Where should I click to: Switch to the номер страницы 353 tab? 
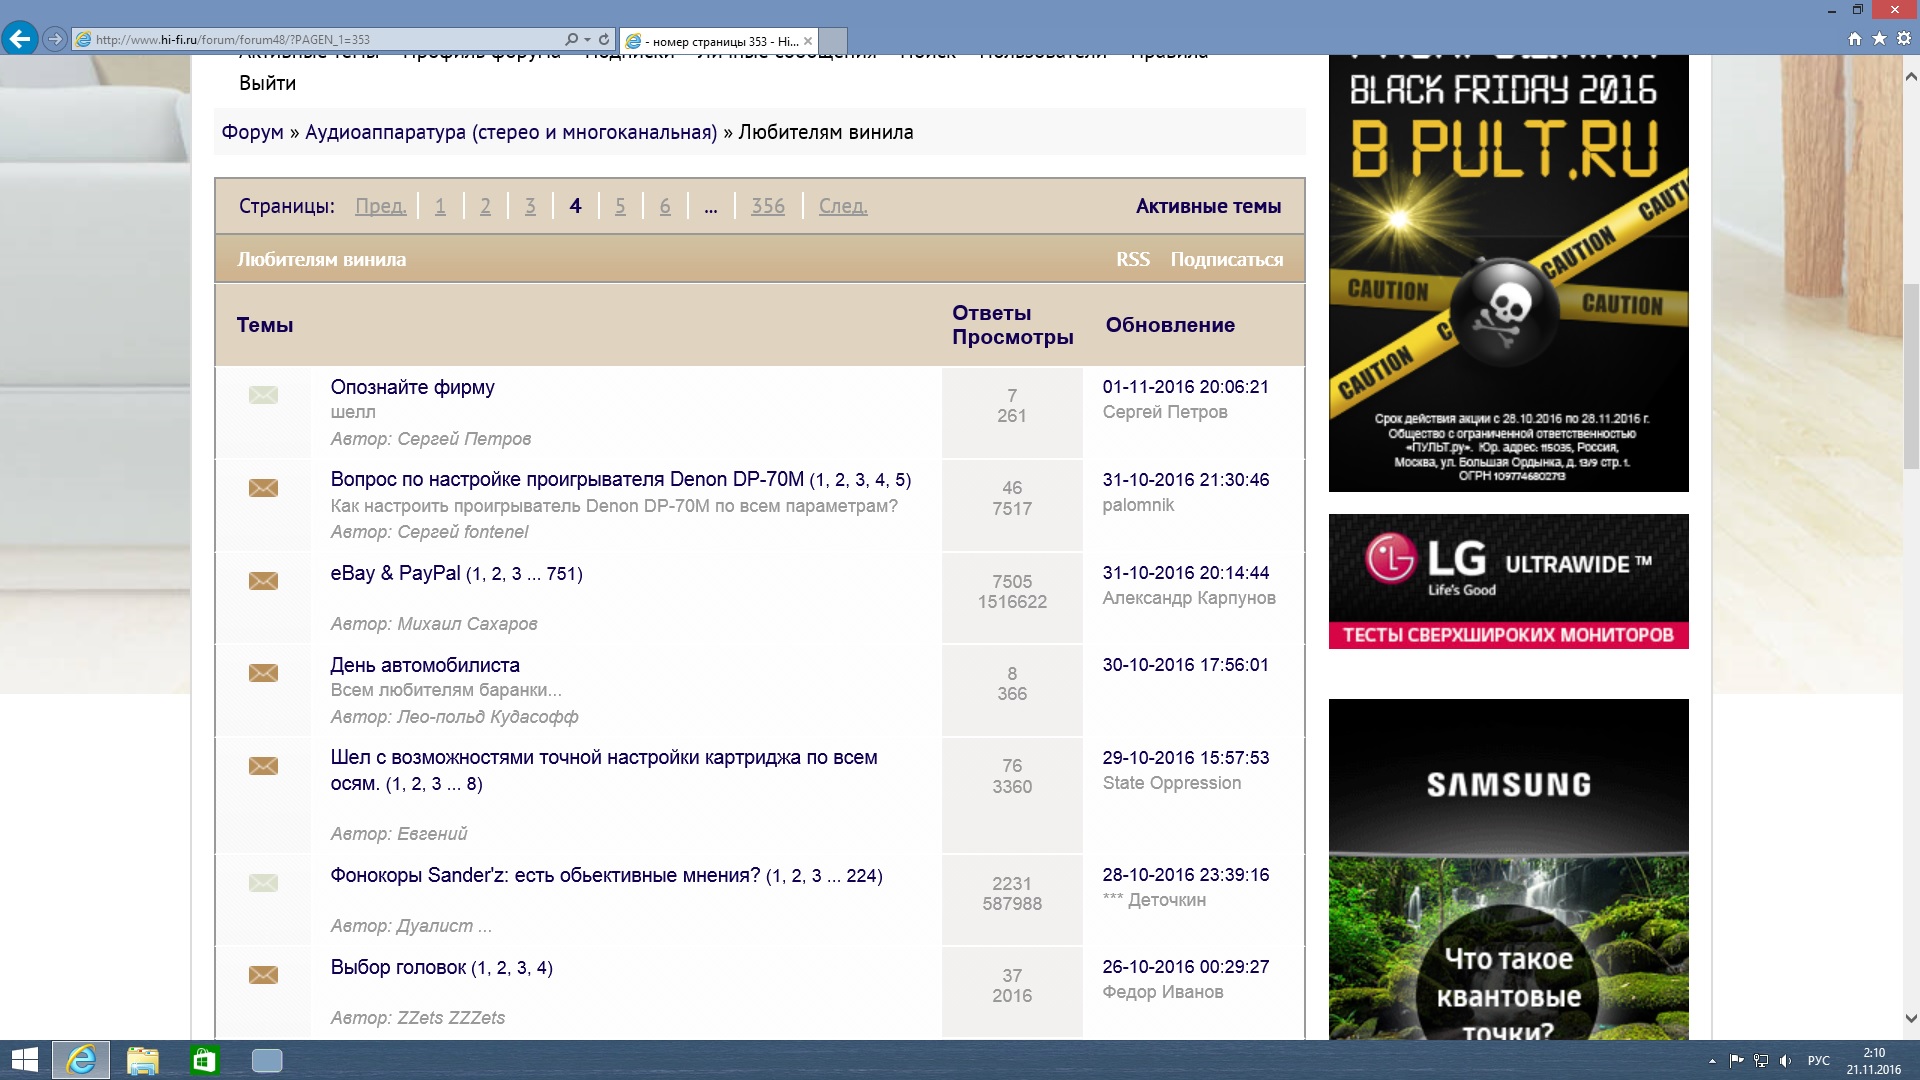tap(718, 41)
